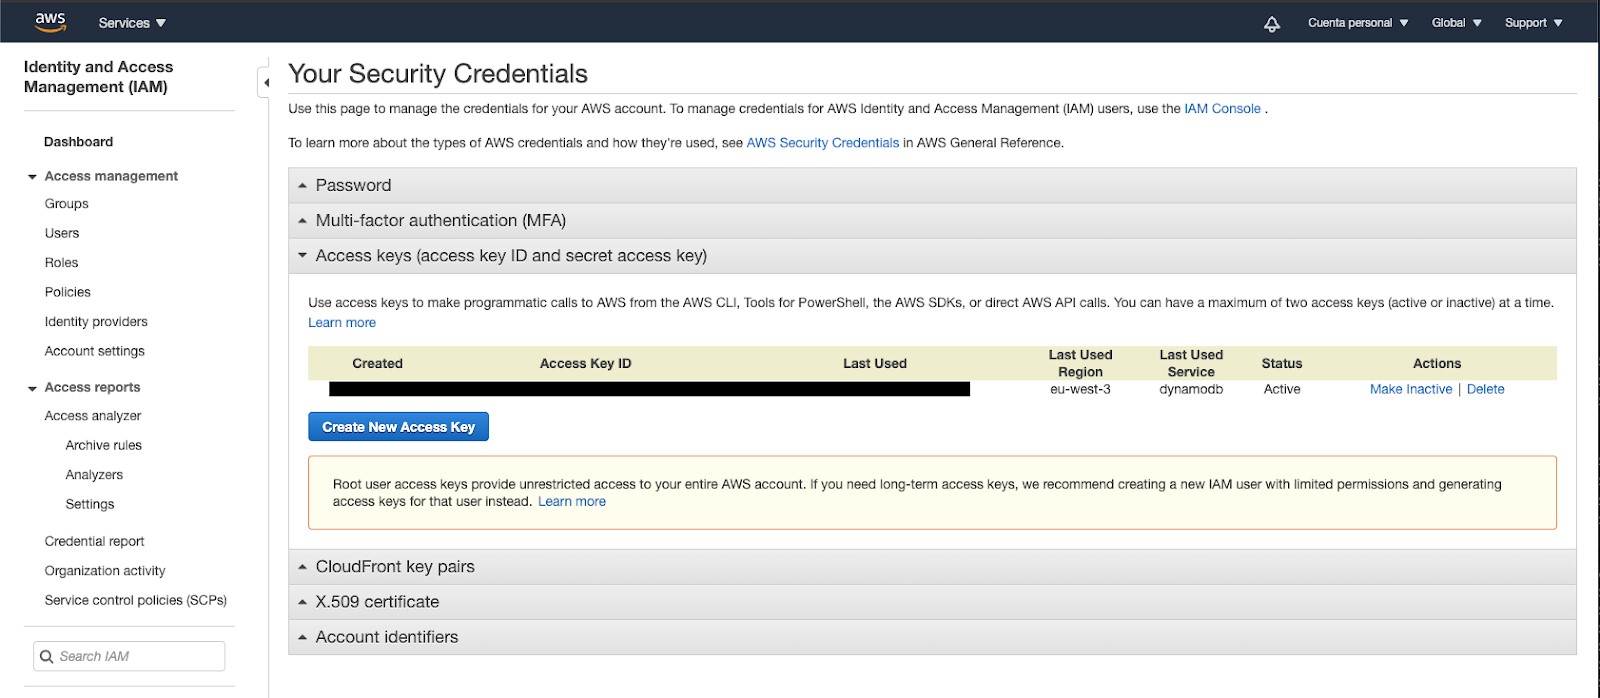
Task: Open the AWS Security Credentials link
Action: [822, 143]
